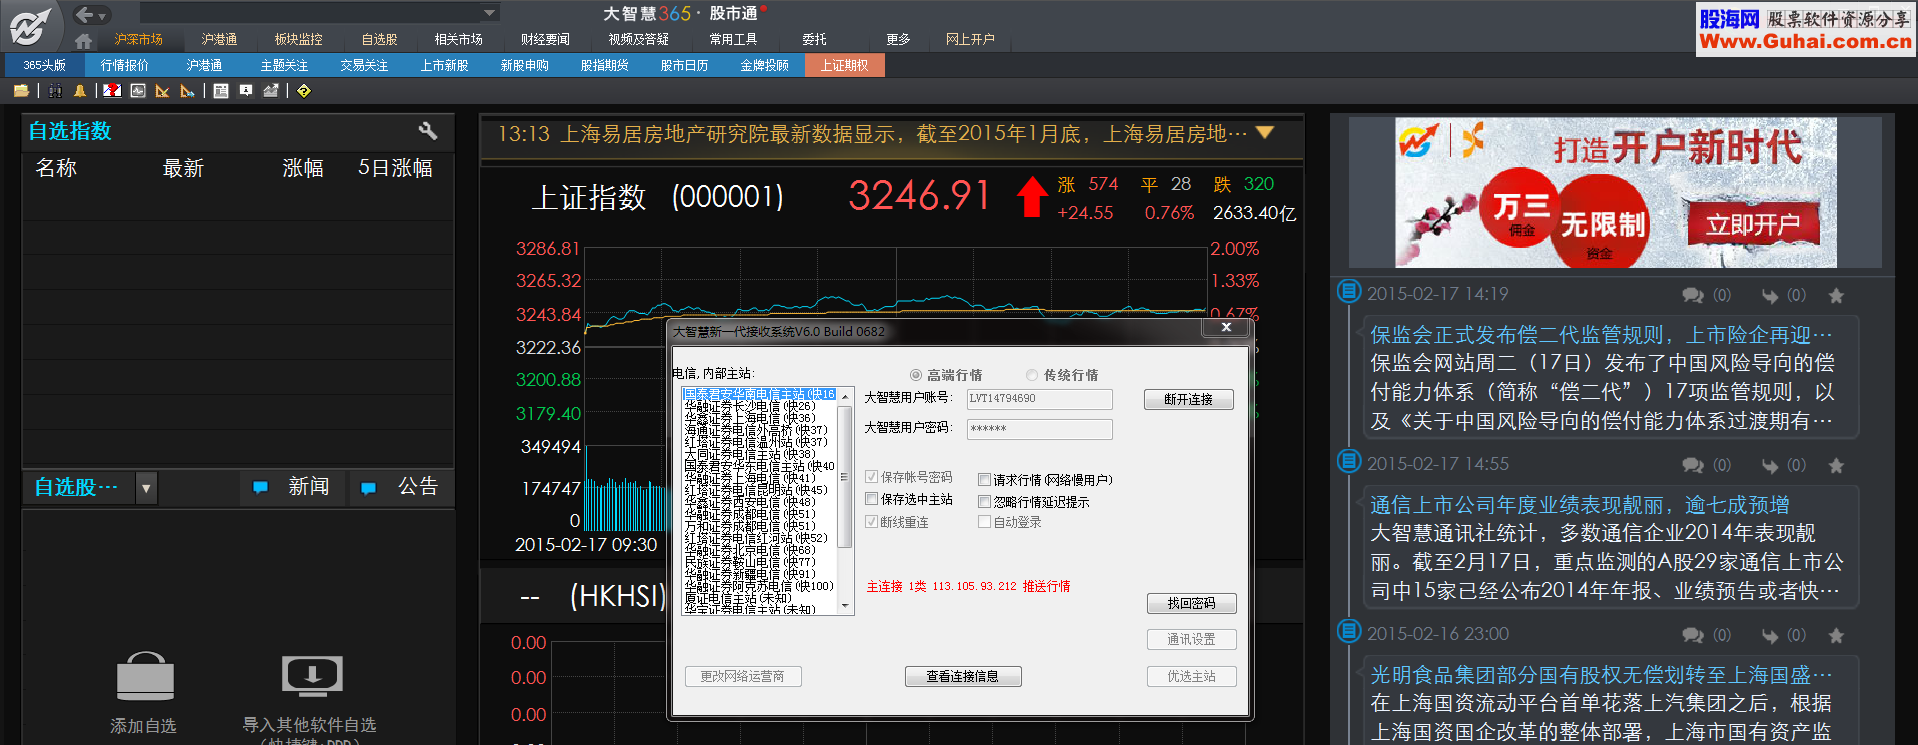This screenshot has width=1918, height=745.
Task: Click the open folder toolbar icon
Action: click(x=21, y=91)
